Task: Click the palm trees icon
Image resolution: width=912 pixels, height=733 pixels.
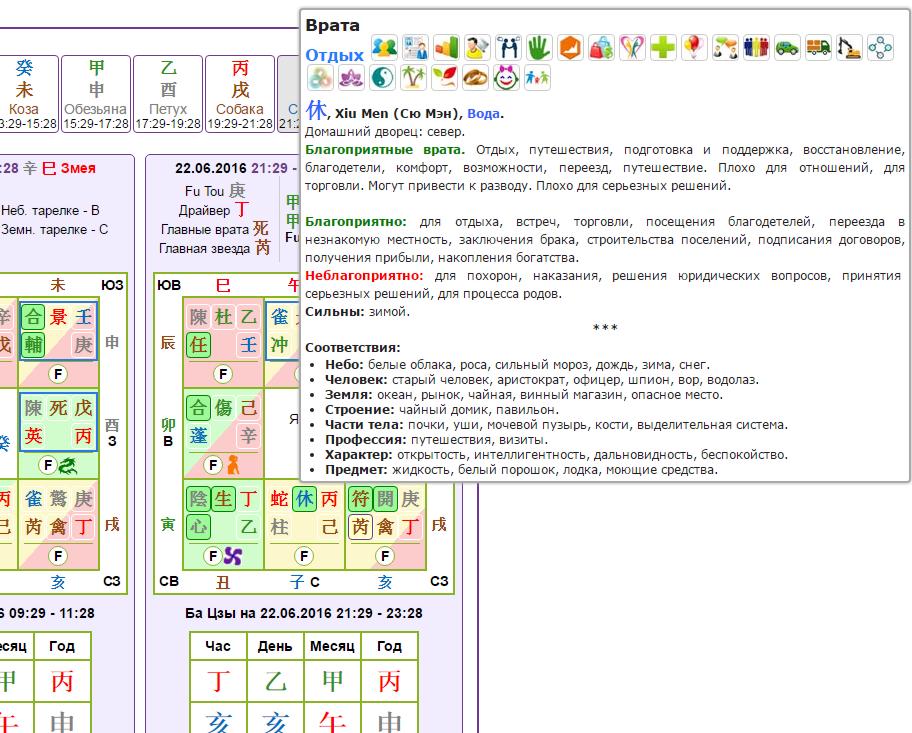Action: 413,77
